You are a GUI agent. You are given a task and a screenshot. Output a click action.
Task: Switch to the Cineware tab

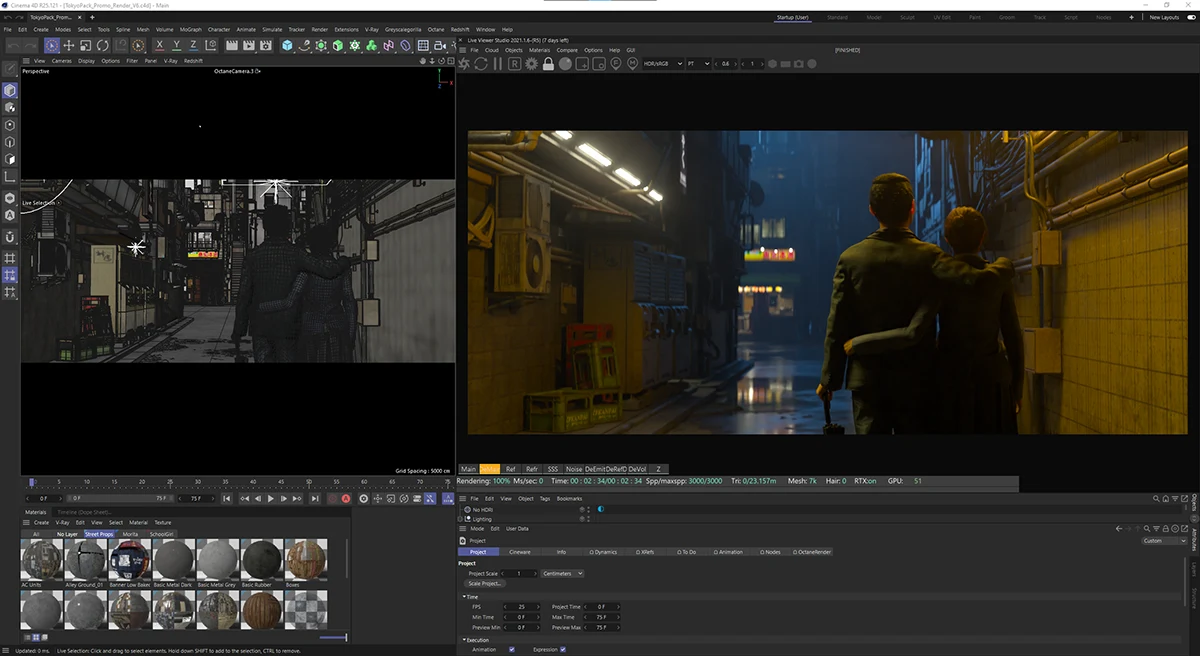(520, 552)
